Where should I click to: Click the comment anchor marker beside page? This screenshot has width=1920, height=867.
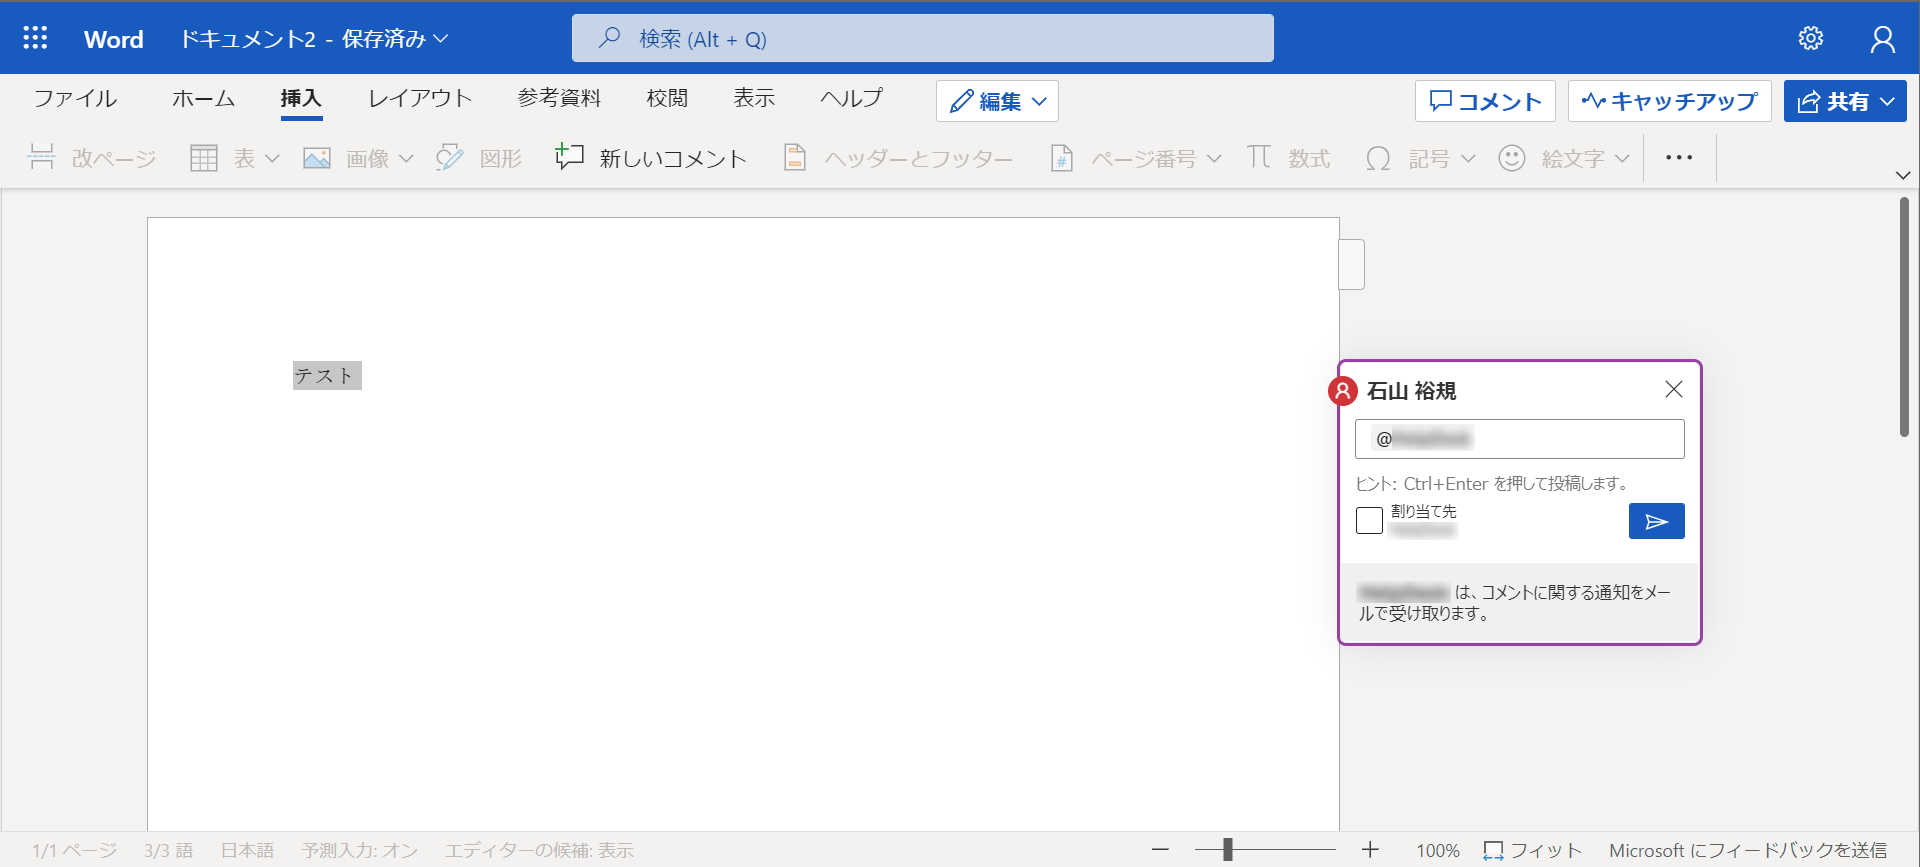tap(1352, 265)
